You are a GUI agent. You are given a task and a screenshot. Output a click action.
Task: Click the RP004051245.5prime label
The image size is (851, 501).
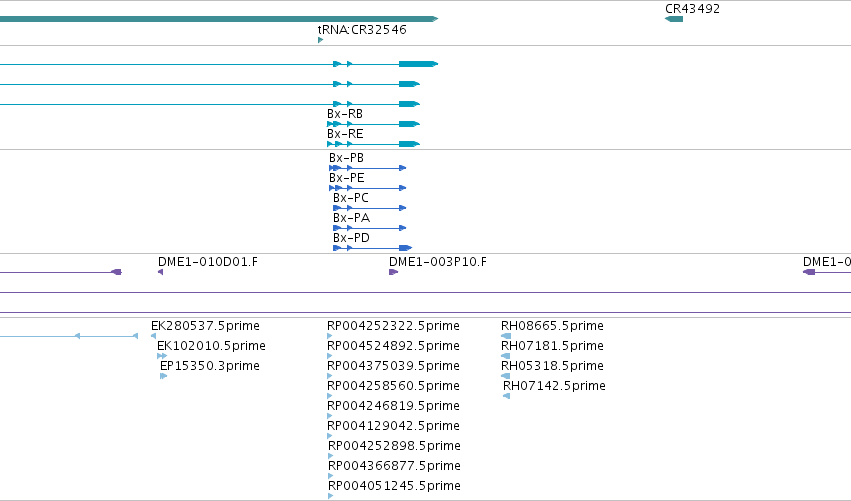394,485
